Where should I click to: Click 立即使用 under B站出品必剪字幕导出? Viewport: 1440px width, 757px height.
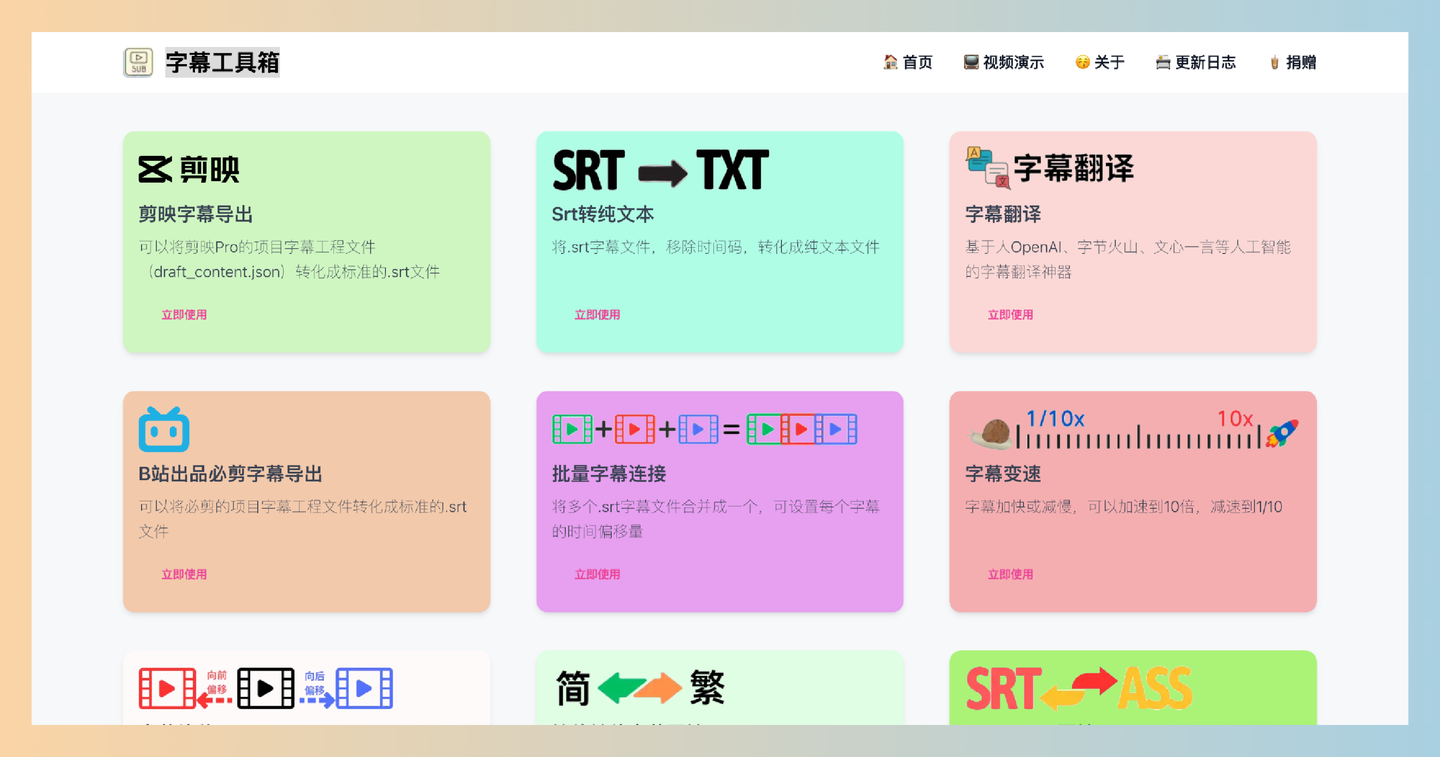(x=184, y=575)
